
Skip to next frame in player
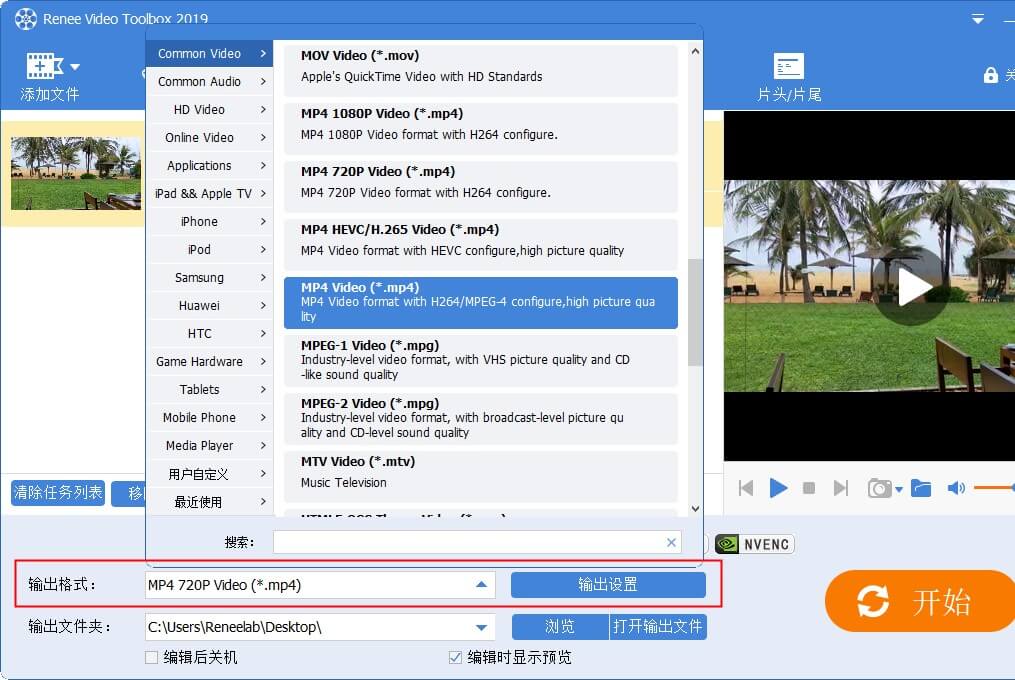(x=840, y=488)
